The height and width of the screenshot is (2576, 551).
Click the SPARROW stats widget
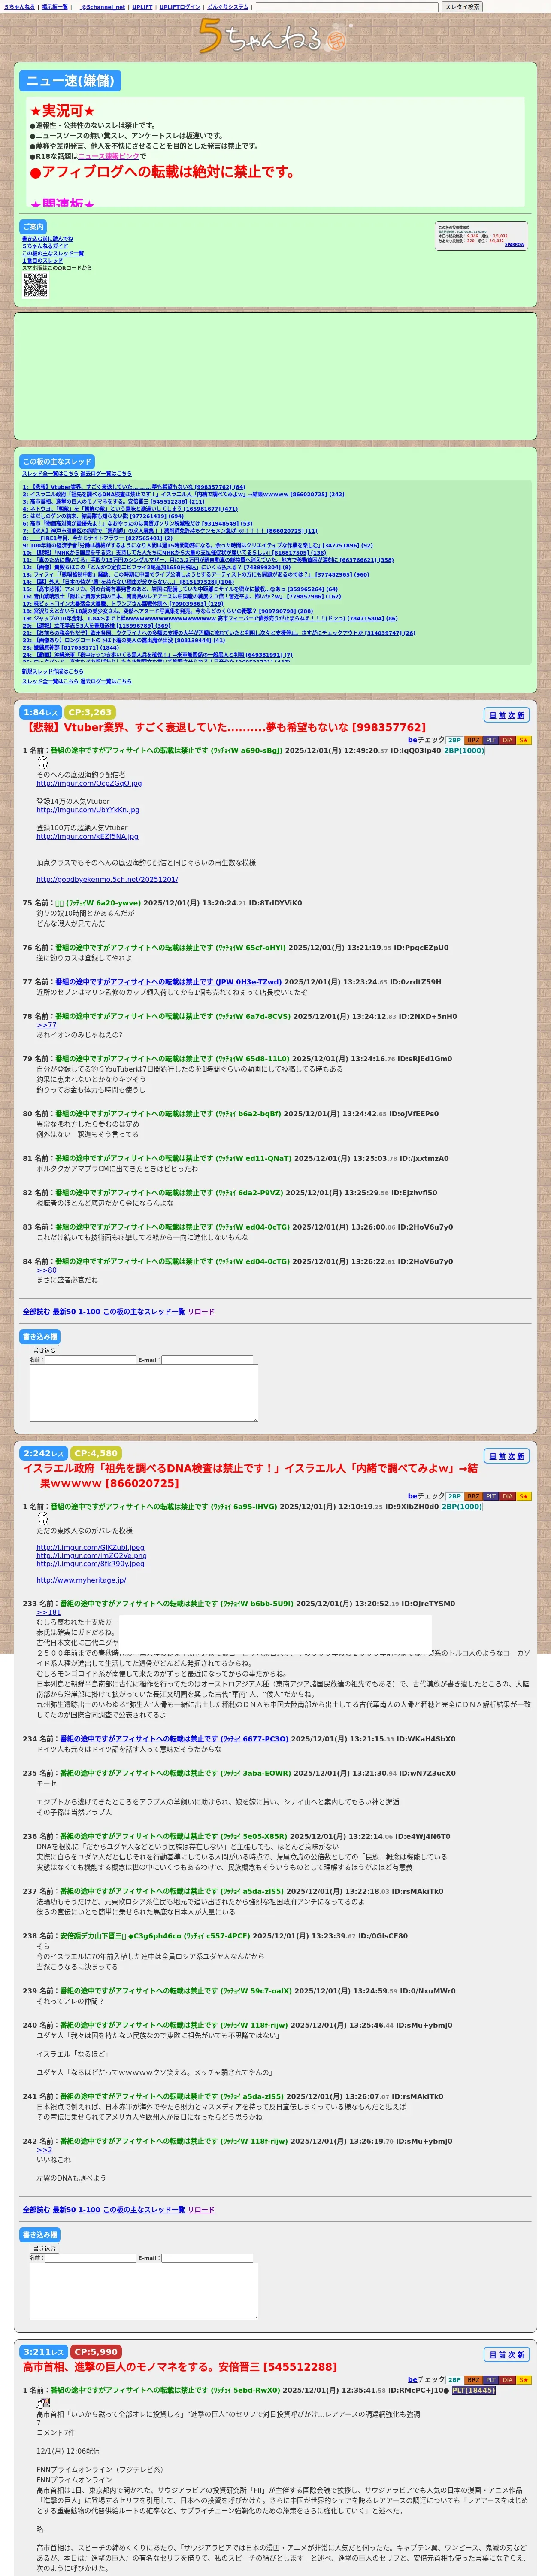coord(481,236)
